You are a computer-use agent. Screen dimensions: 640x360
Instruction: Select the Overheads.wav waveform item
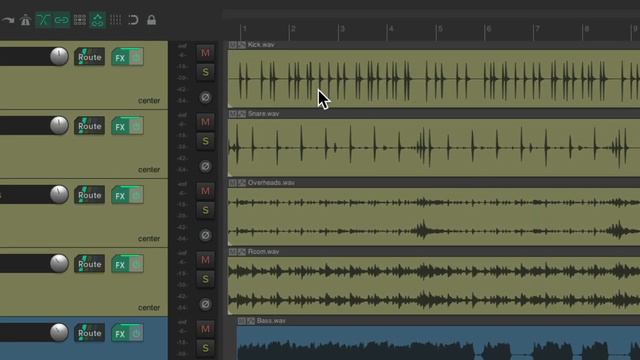click(434, 216)
